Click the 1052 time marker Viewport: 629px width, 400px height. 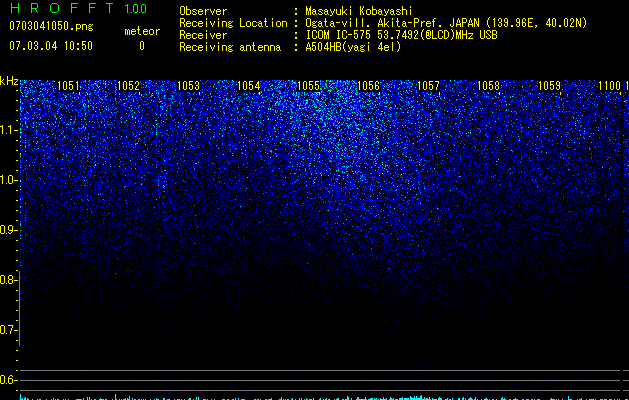pyautogui.click(x=128, y=86)
